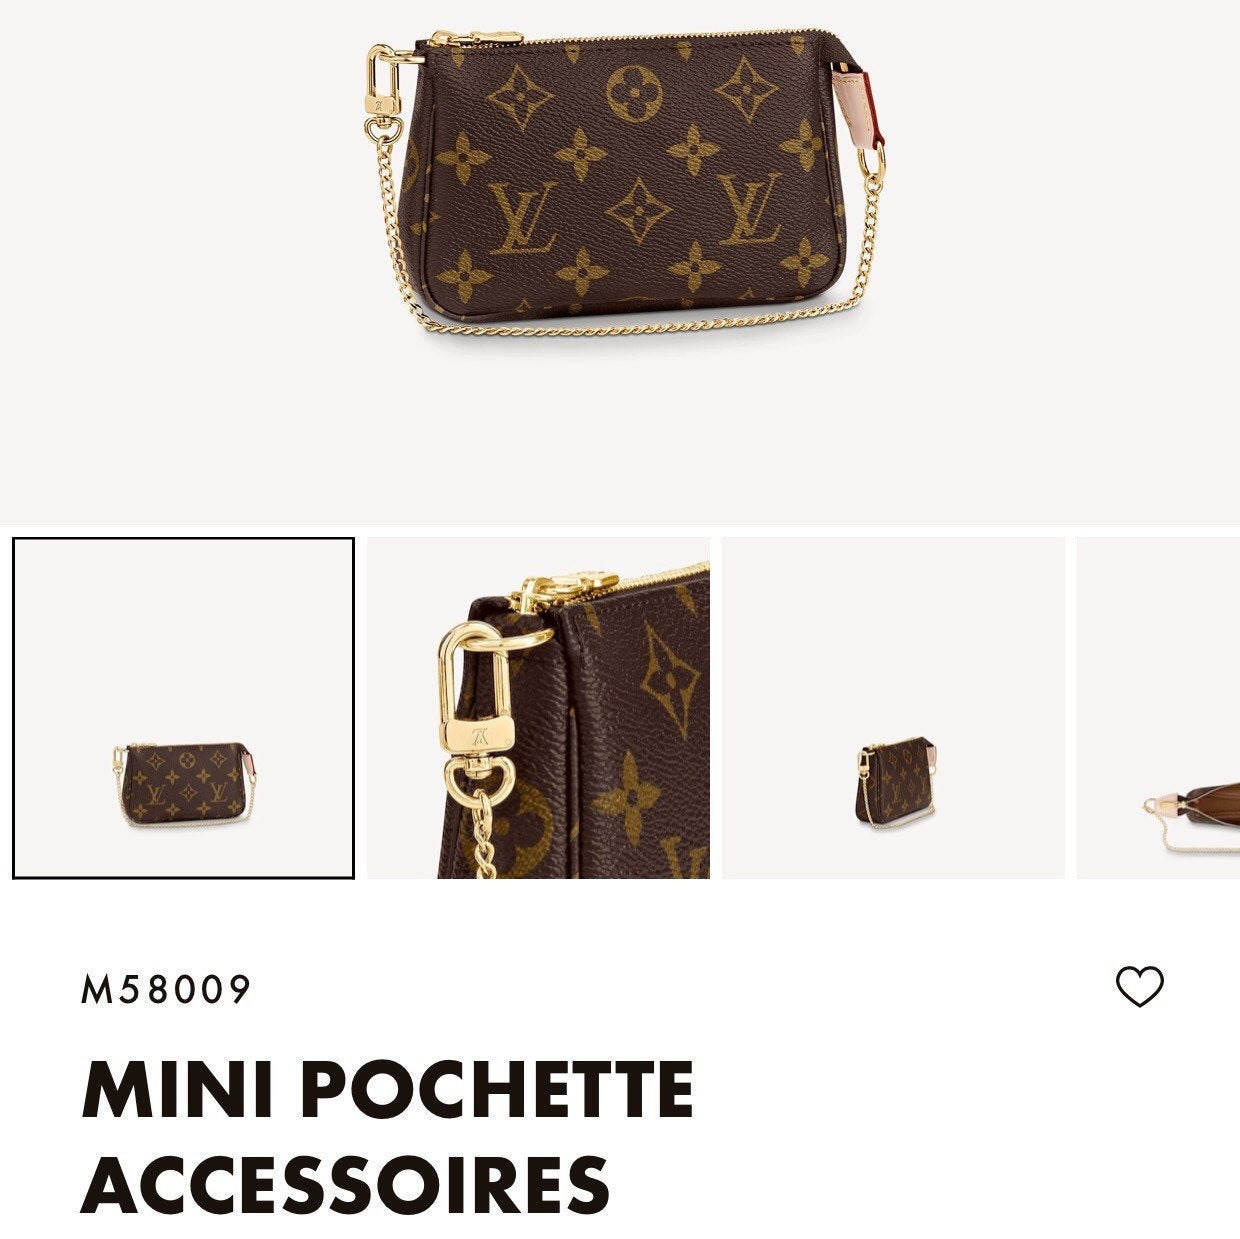
Task: Click the right LV monogram on main bag
Action: click(x=751, y=208)
